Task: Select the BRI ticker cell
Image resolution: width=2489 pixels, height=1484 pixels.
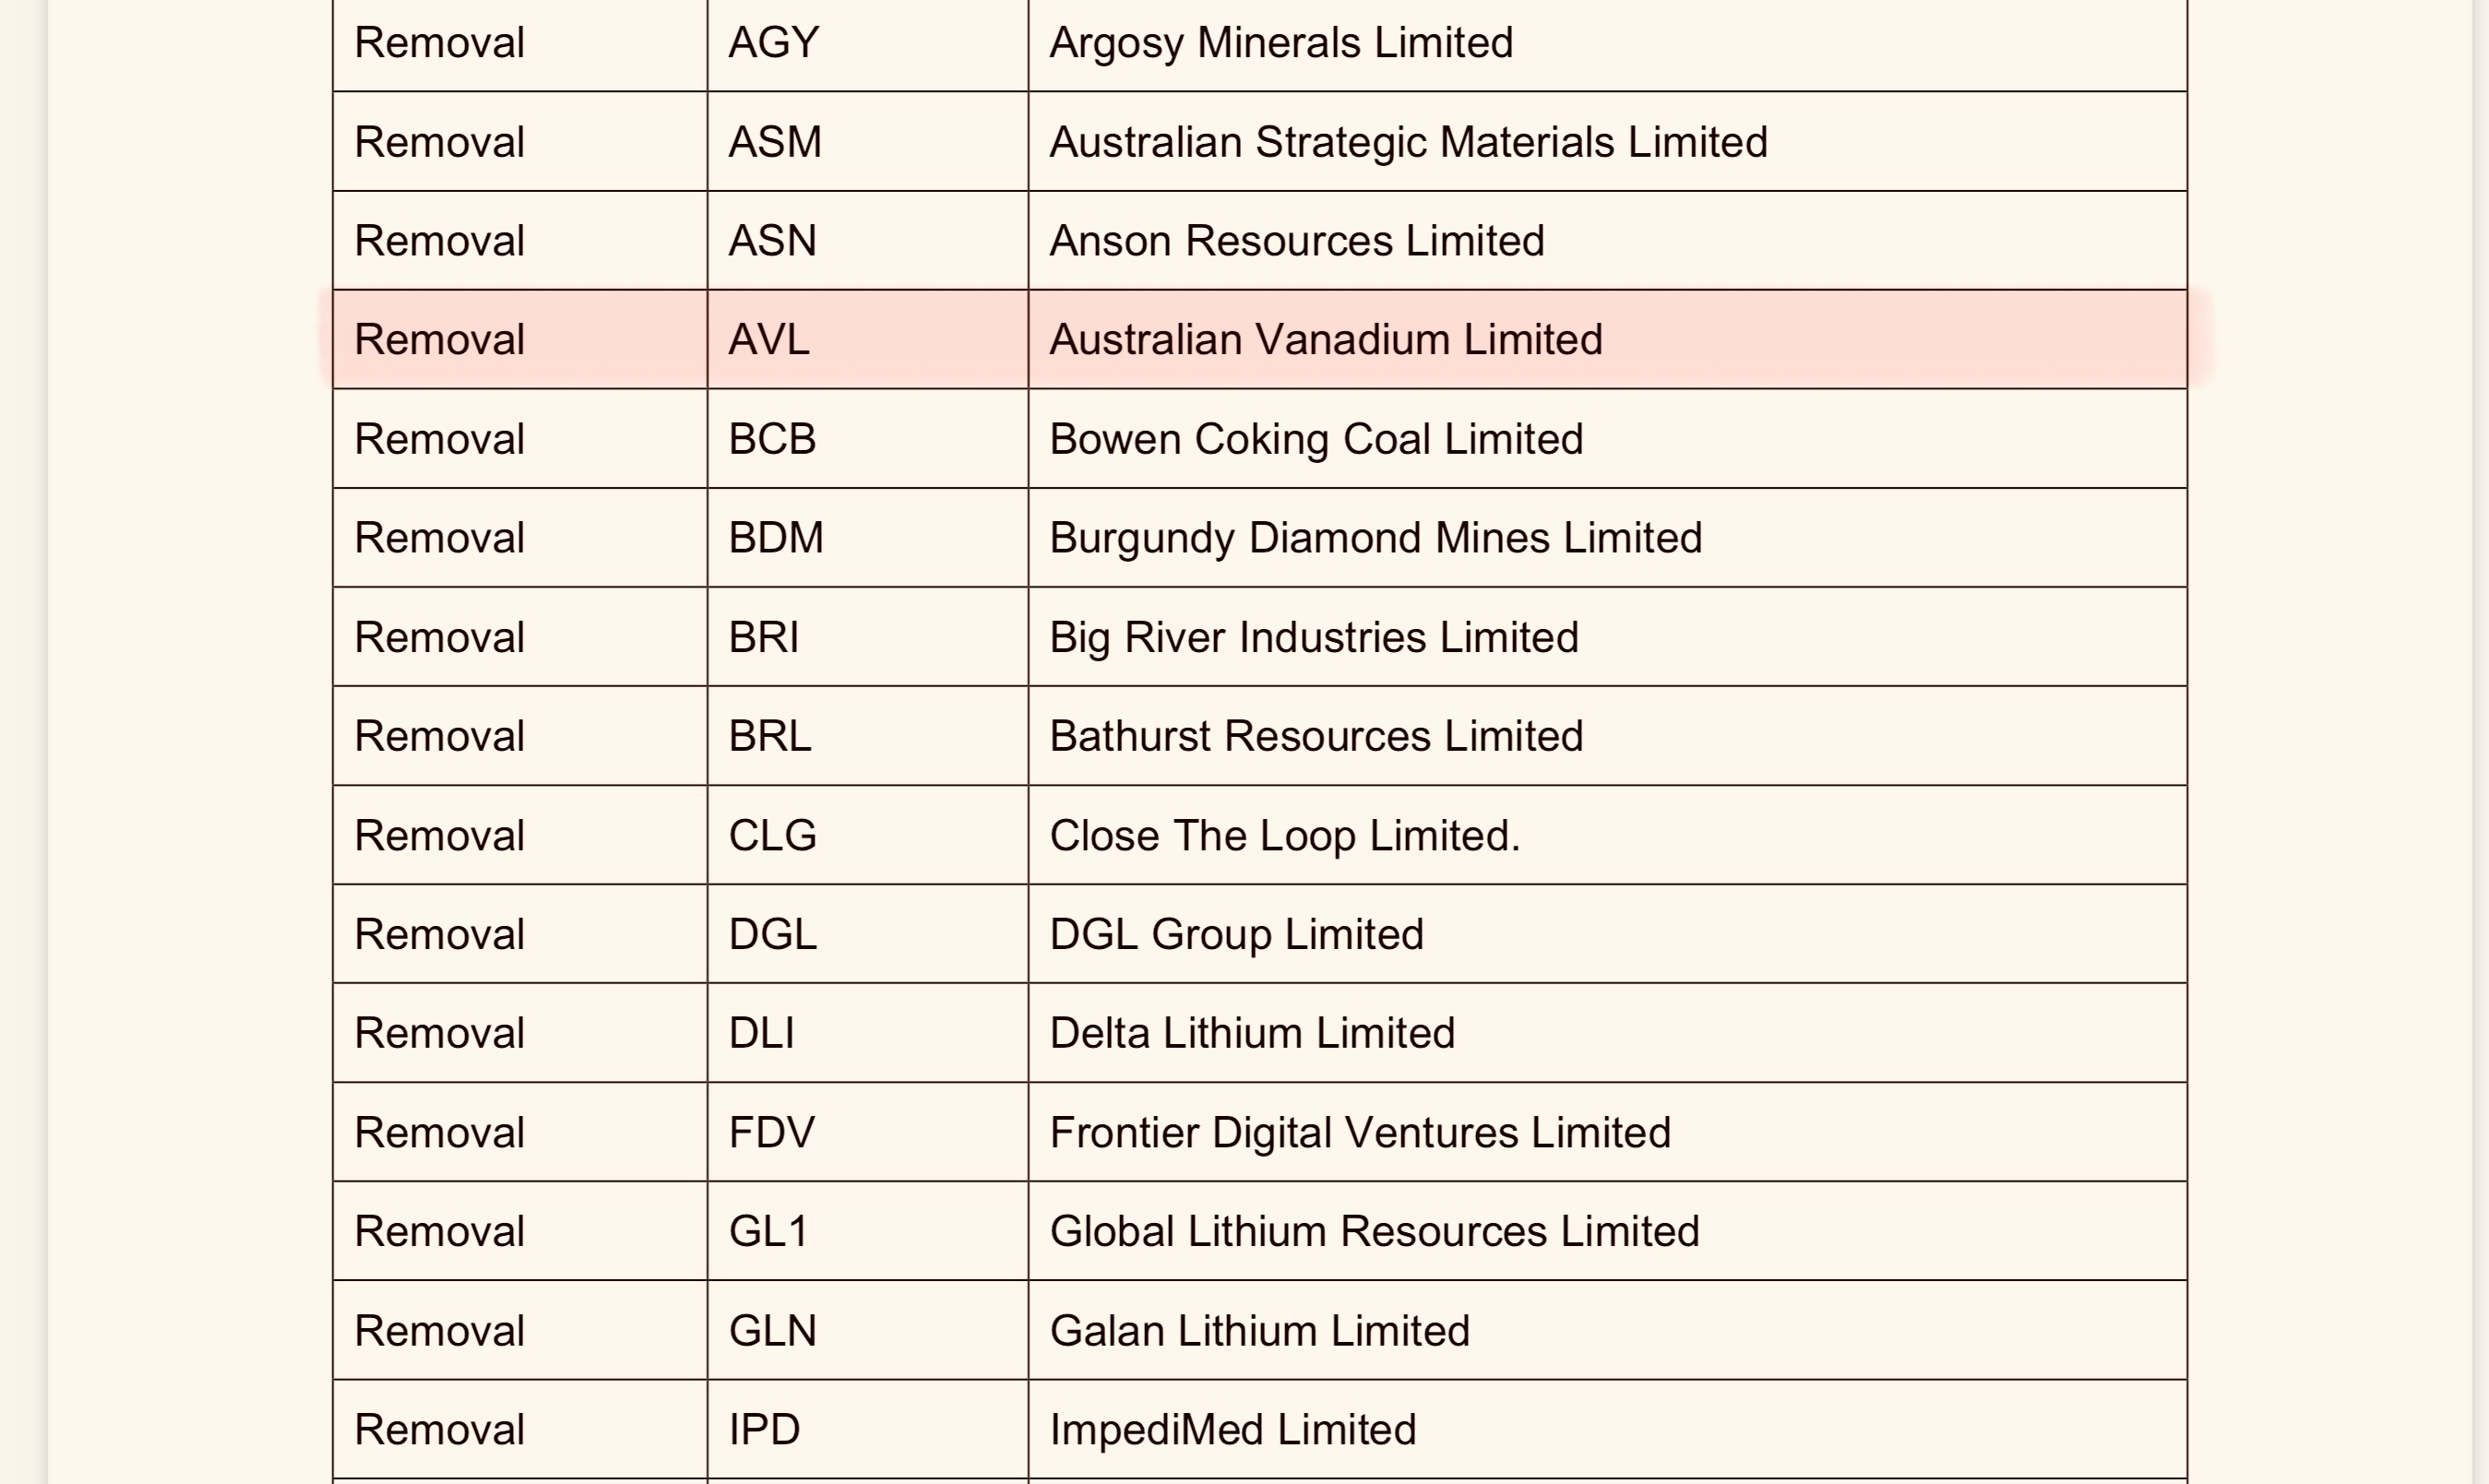Action: coord(867,637)
